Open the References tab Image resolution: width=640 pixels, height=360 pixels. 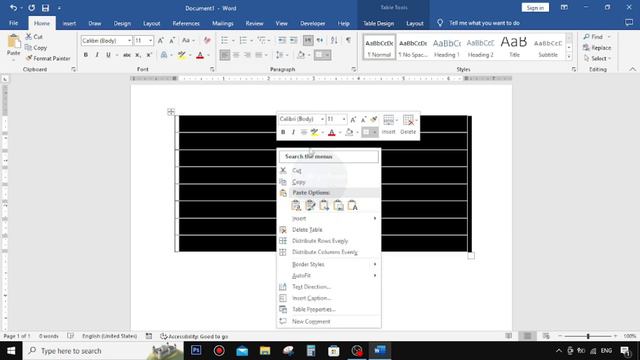click(186, 23)
